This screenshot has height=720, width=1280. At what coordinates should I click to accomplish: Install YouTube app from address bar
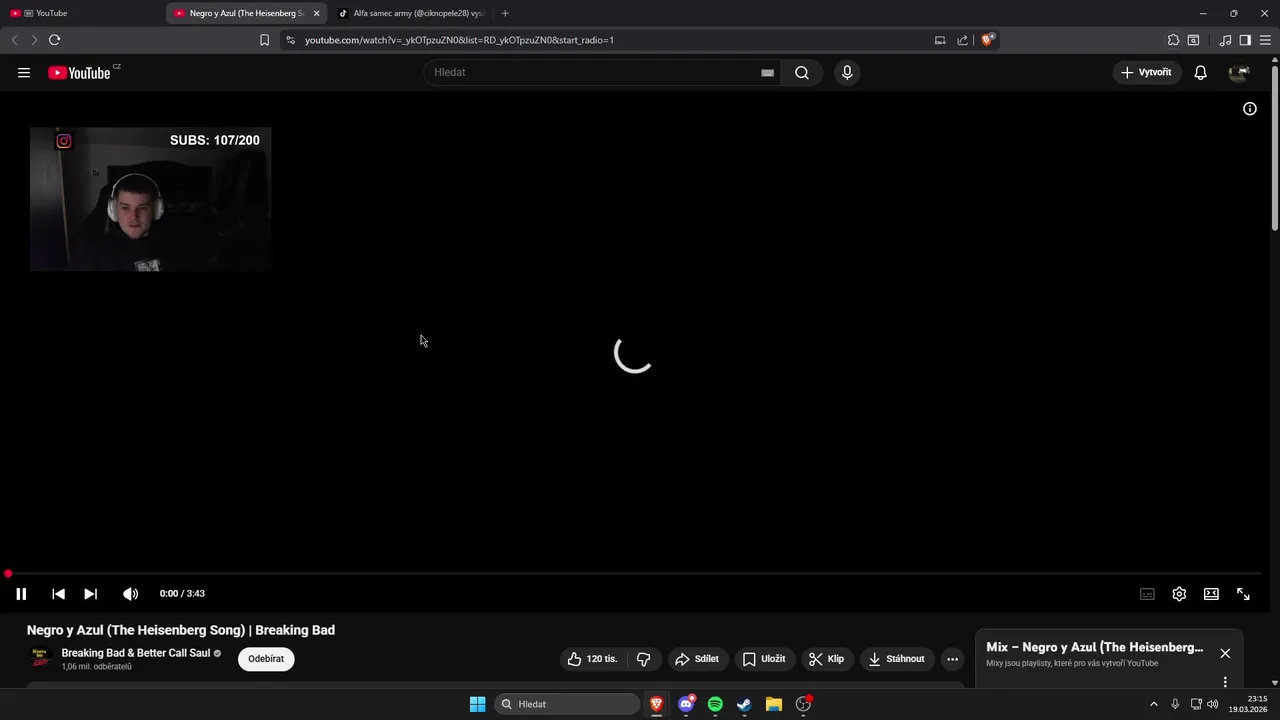pos(940,40)
